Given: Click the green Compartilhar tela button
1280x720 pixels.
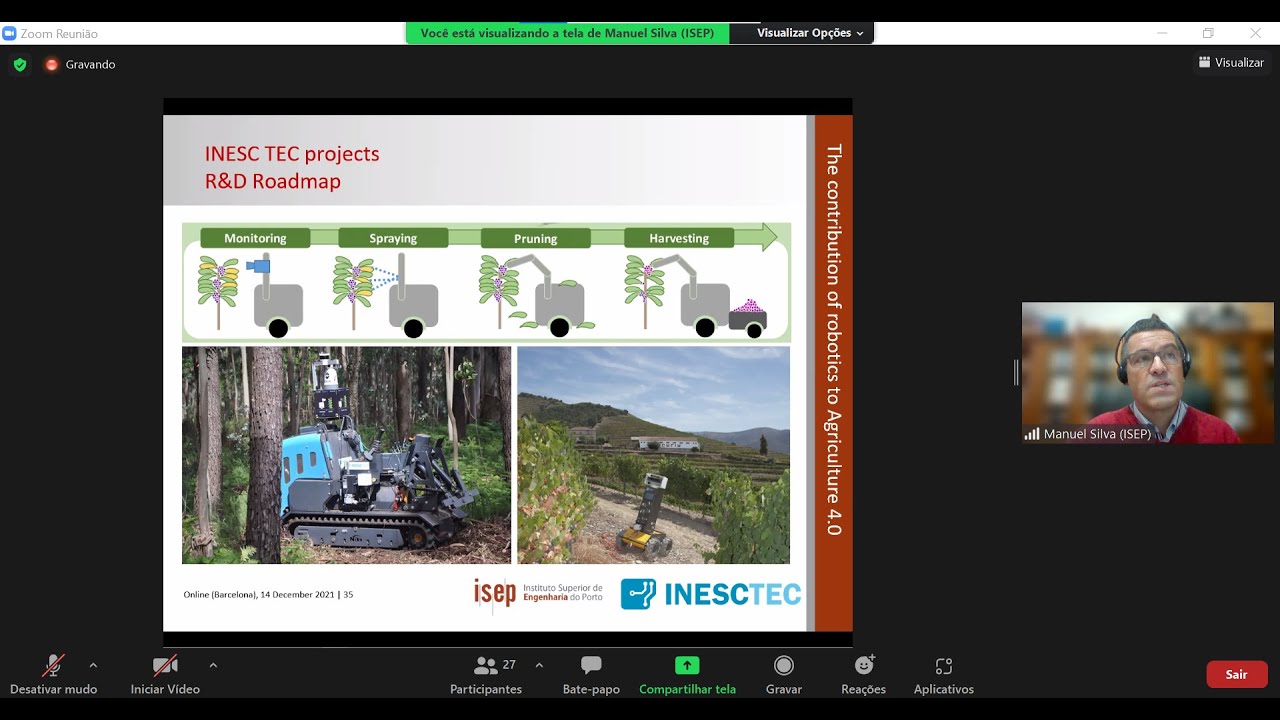Looking at the screenshot, I should click(x=687, y=675).
